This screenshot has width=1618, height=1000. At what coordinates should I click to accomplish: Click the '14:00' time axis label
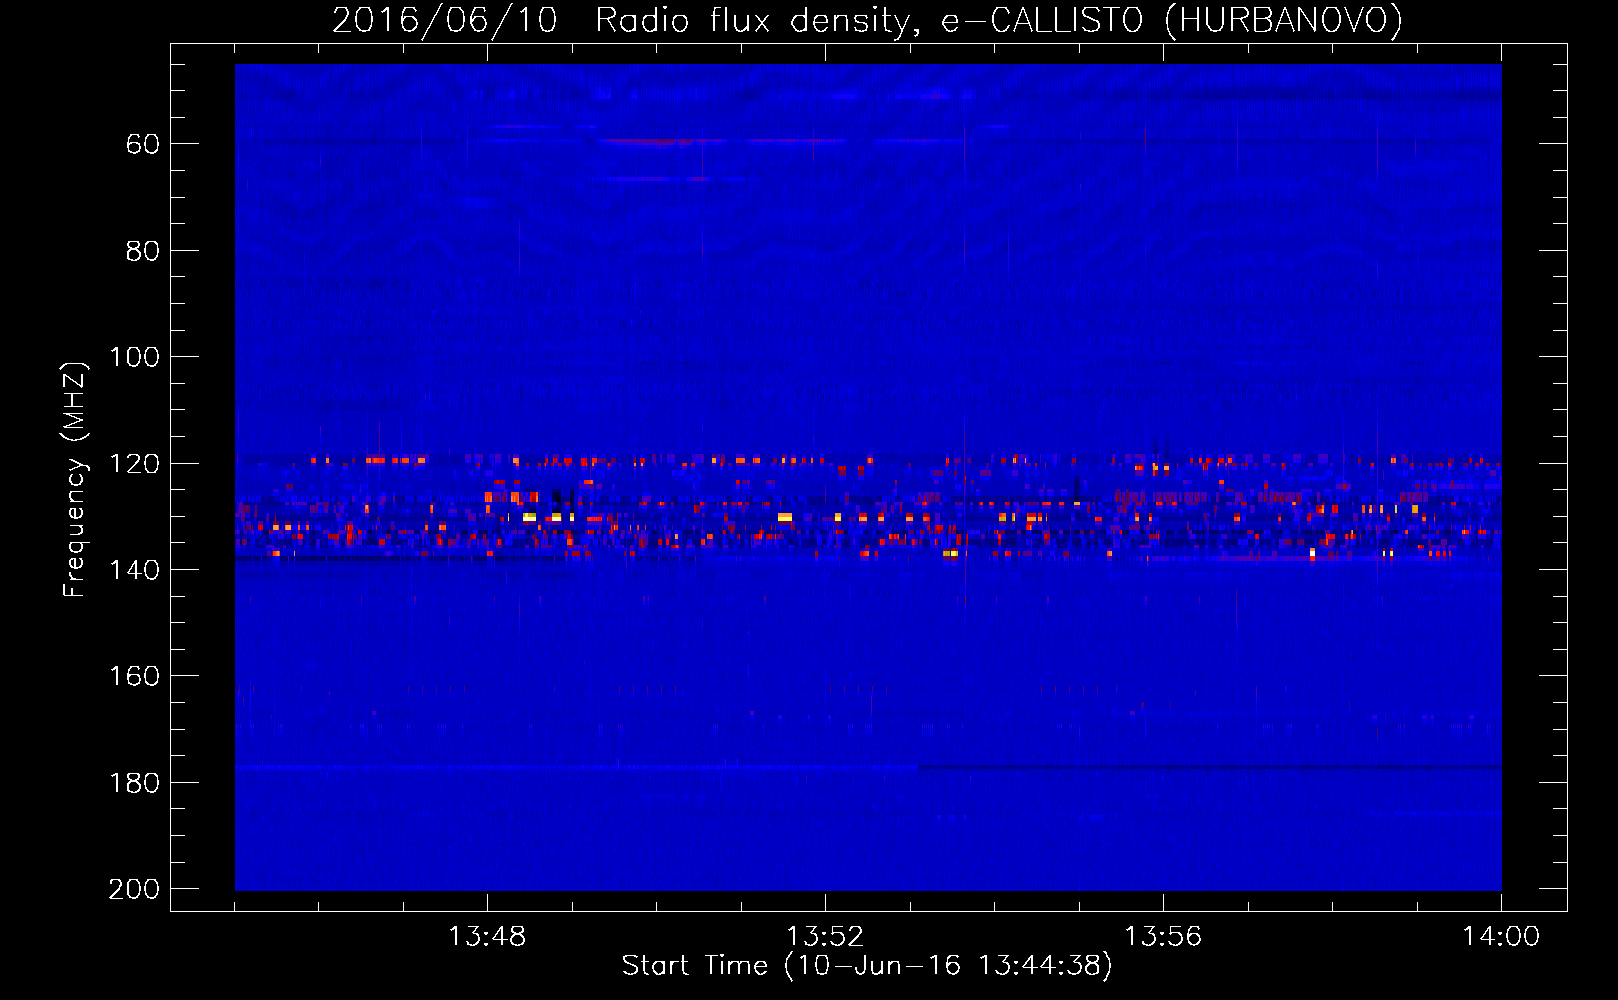tap(1501, 937)
